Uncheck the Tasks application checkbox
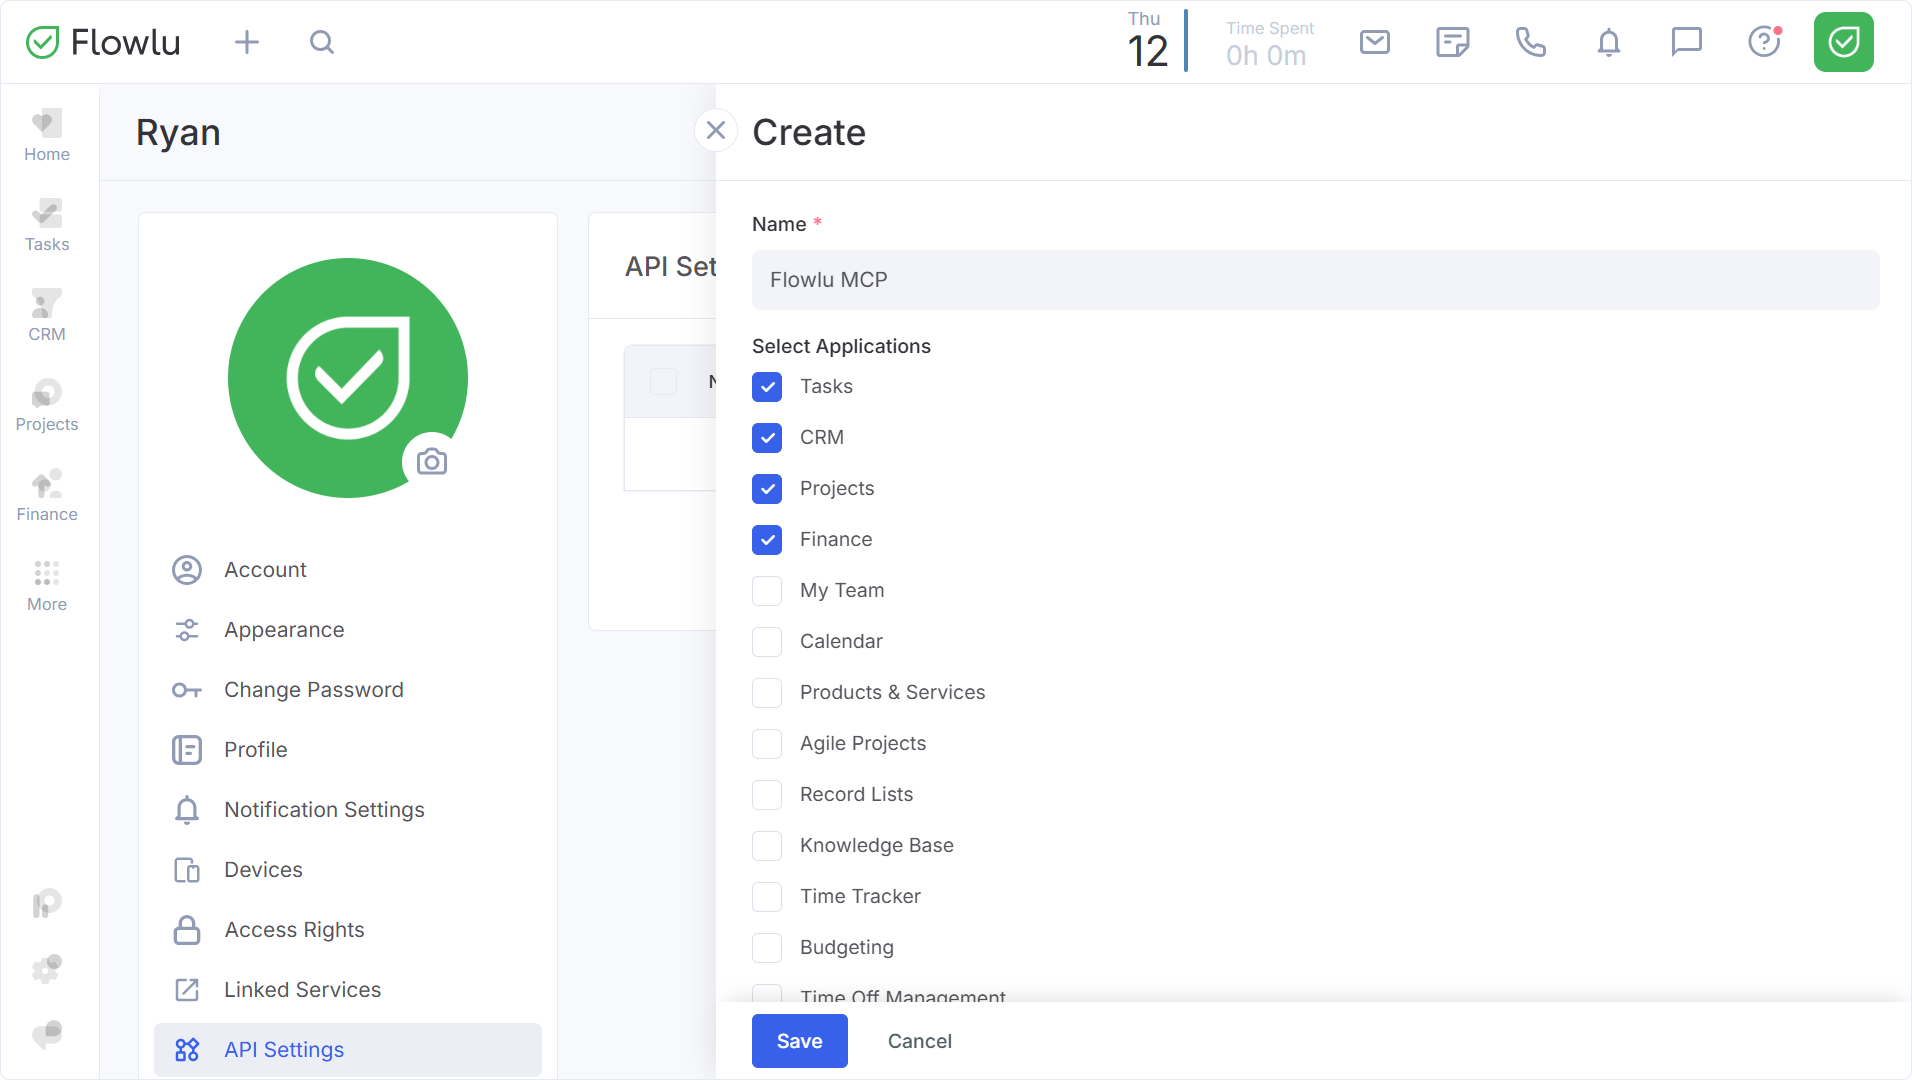 coord(767,387)
